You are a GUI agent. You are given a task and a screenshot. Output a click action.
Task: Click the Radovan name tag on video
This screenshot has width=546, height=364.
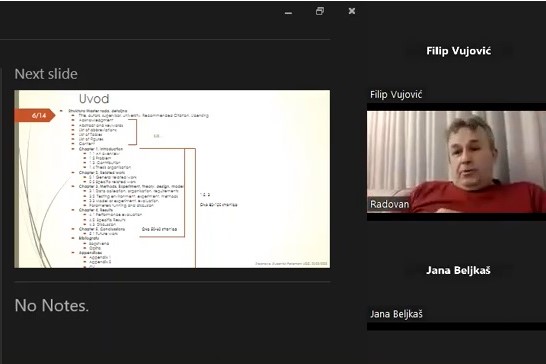tap(389, 204)
